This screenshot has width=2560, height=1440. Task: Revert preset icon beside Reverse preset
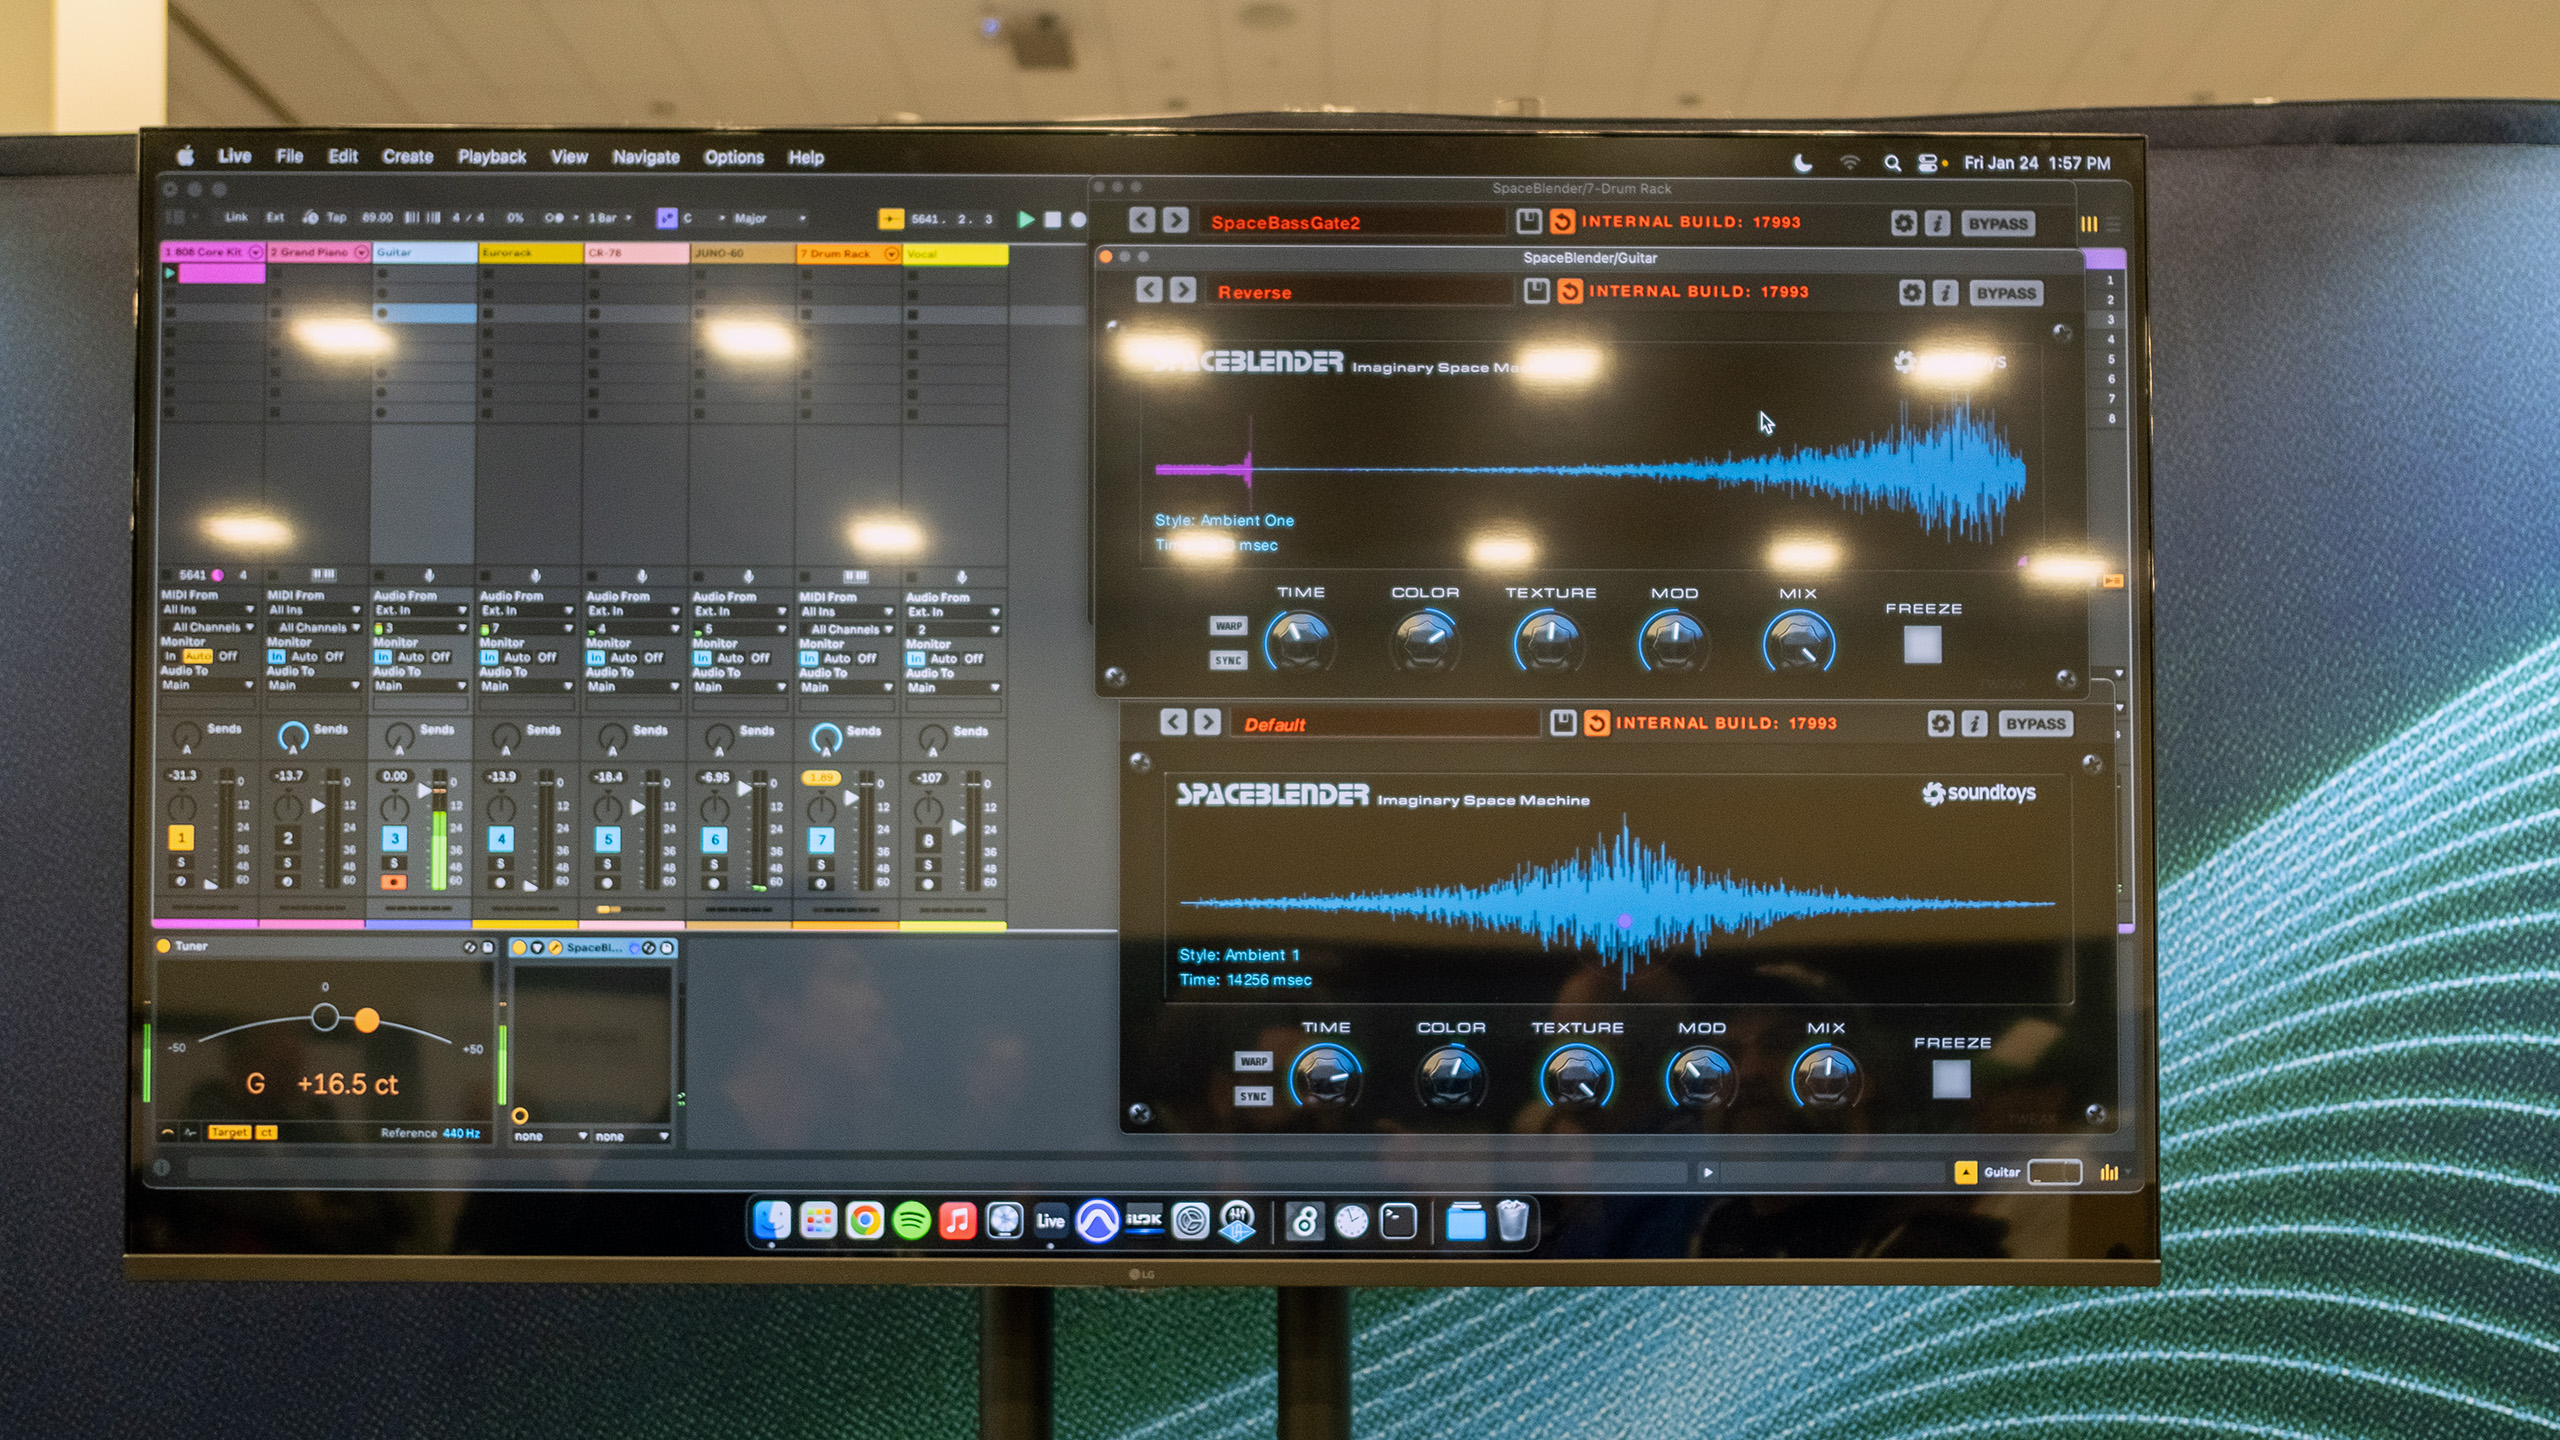tap(1570, 291)
